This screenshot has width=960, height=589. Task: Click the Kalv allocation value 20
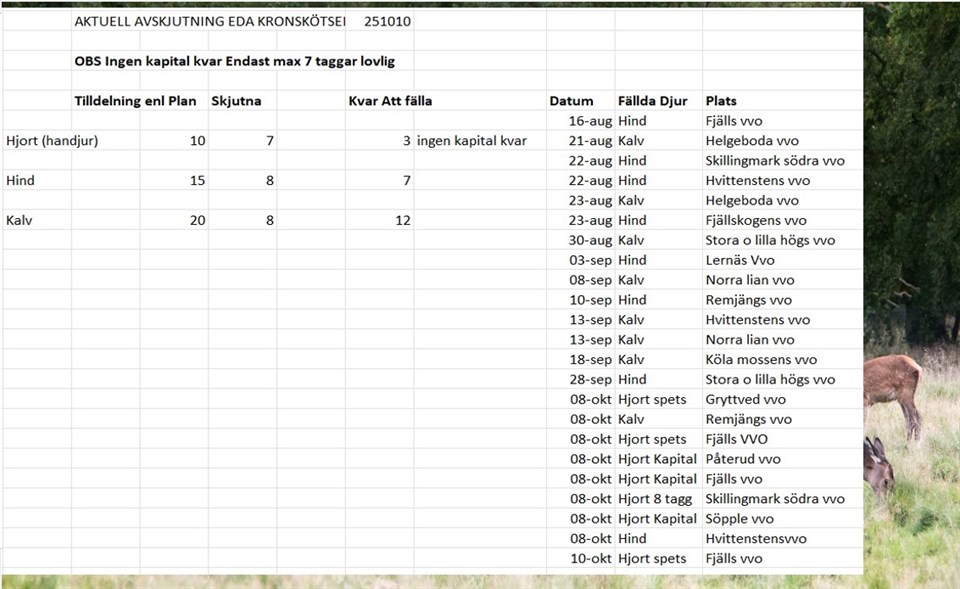[197, 220]
